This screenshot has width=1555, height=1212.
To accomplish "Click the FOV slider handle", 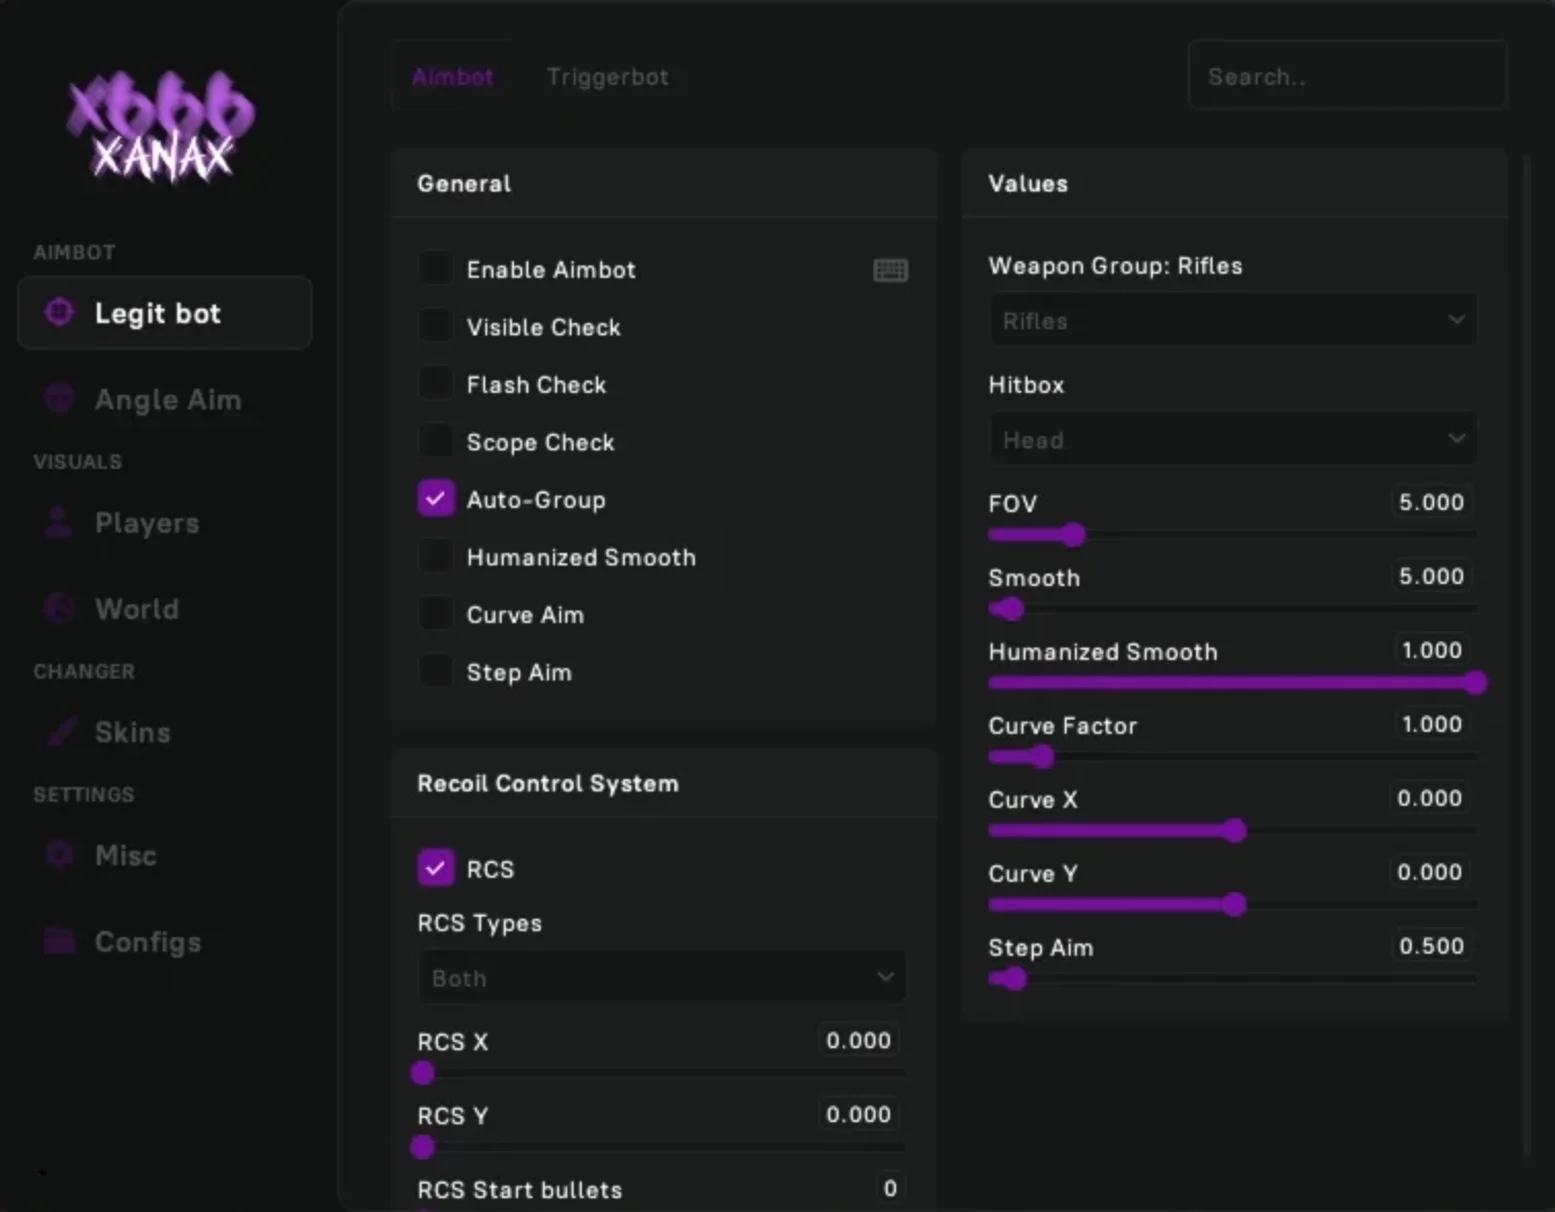I will pos(1073,535).
